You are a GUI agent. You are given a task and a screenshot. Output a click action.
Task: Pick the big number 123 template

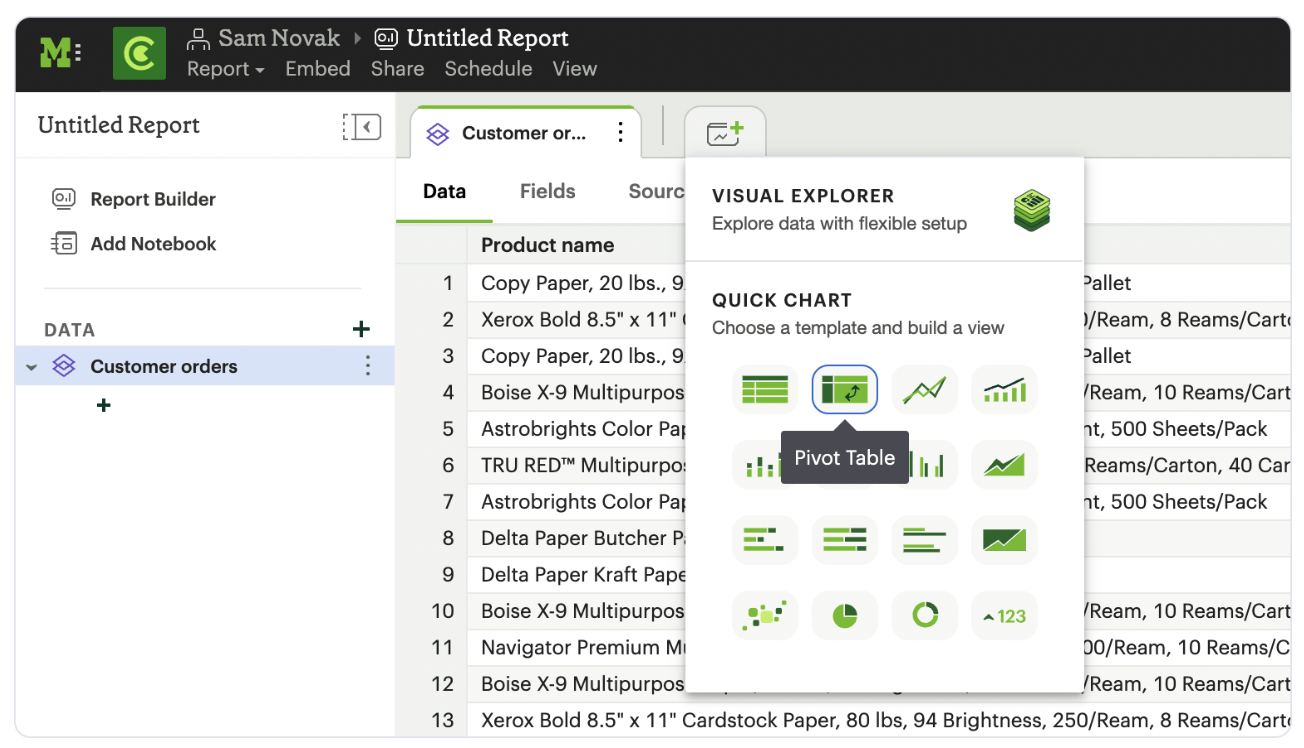(x=1005, y=616)
